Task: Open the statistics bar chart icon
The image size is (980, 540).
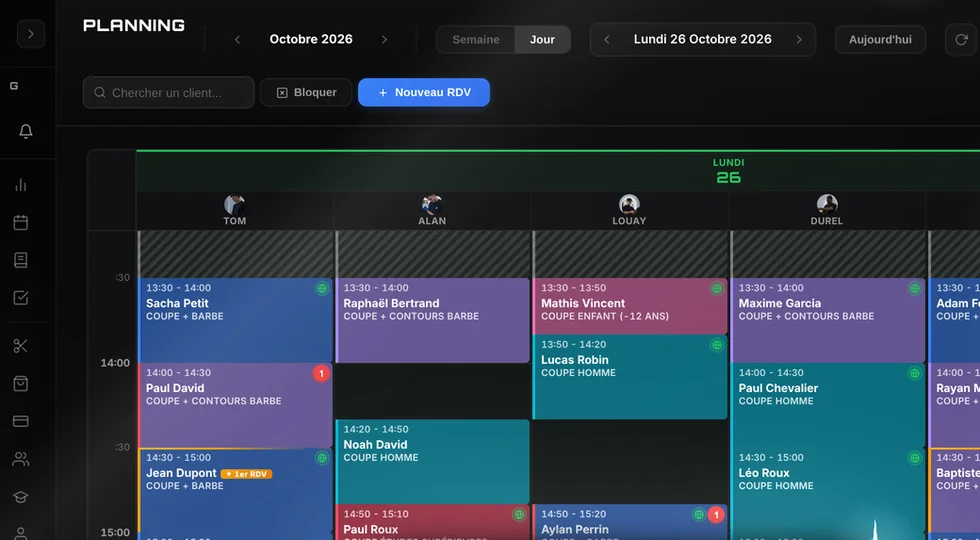Action: click(21, 184)
